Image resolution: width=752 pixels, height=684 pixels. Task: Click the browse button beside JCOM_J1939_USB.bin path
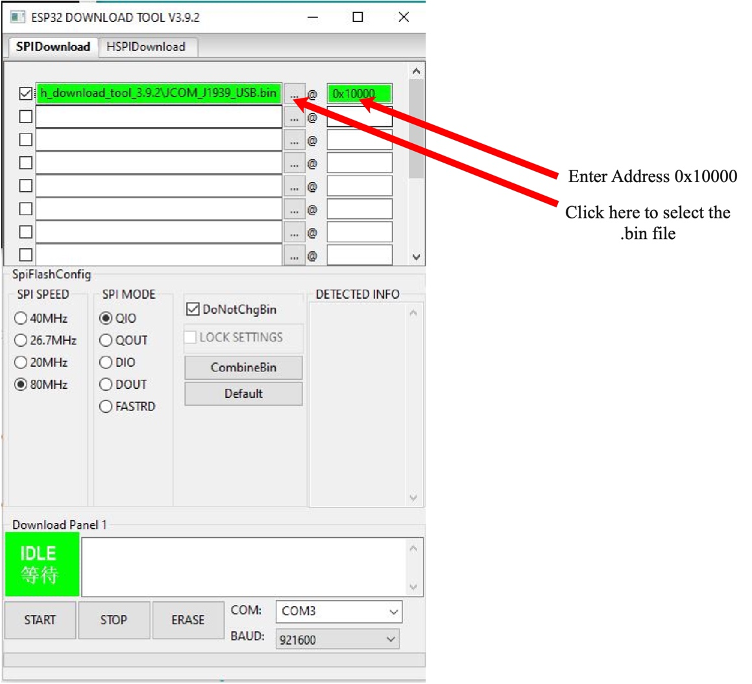click(294, 94)
